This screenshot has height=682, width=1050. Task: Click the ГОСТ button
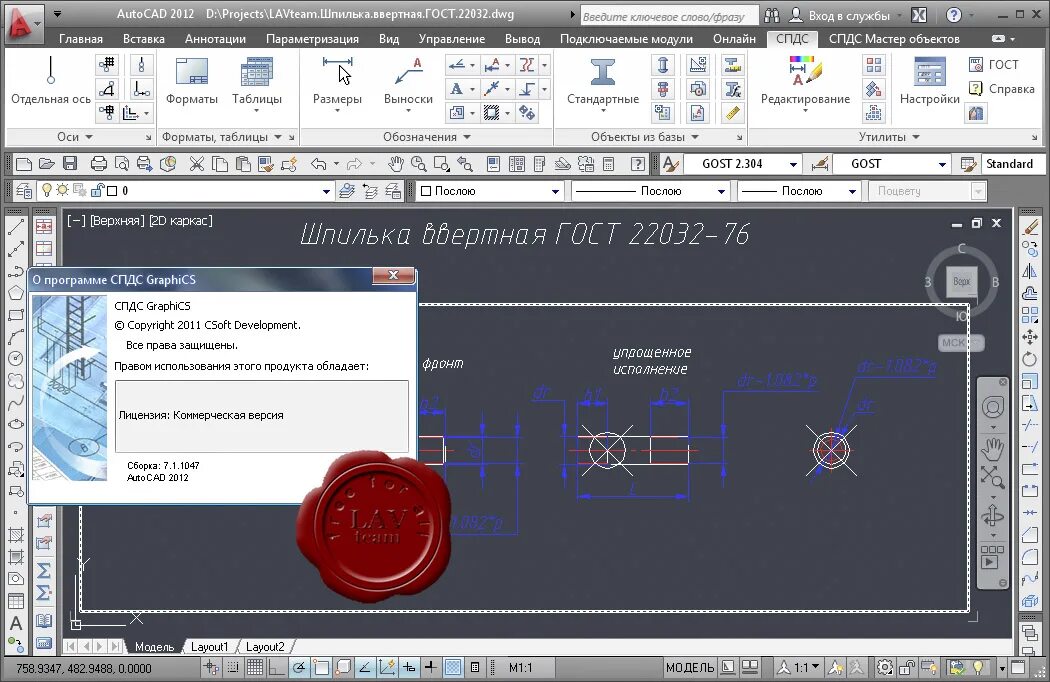(994, 64)
